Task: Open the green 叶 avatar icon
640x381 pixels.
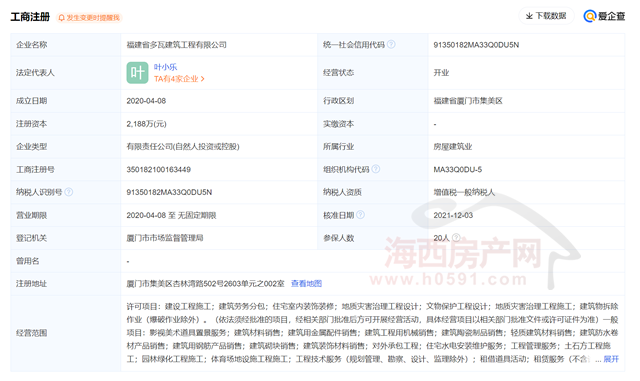Action: [137, 73]
